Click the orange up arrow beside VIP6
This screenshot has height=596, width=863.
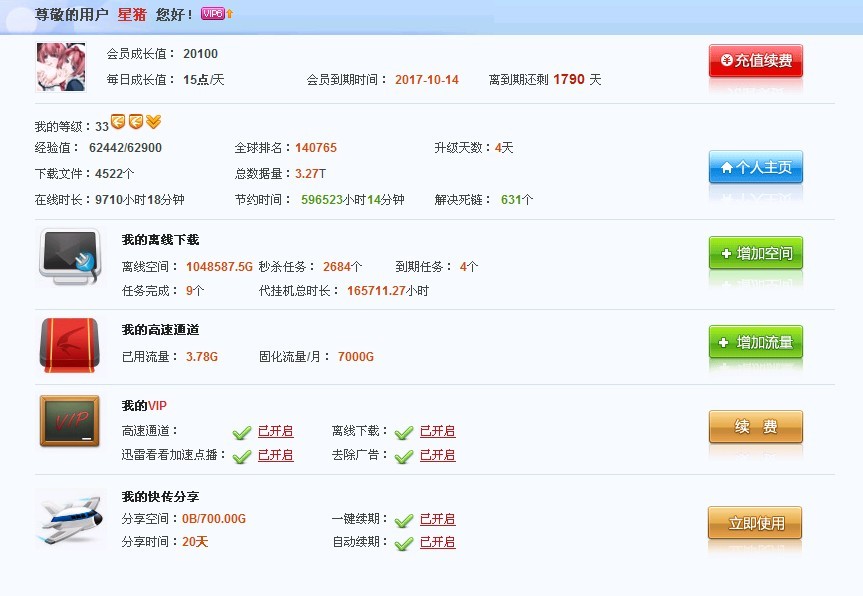(230, 14)
